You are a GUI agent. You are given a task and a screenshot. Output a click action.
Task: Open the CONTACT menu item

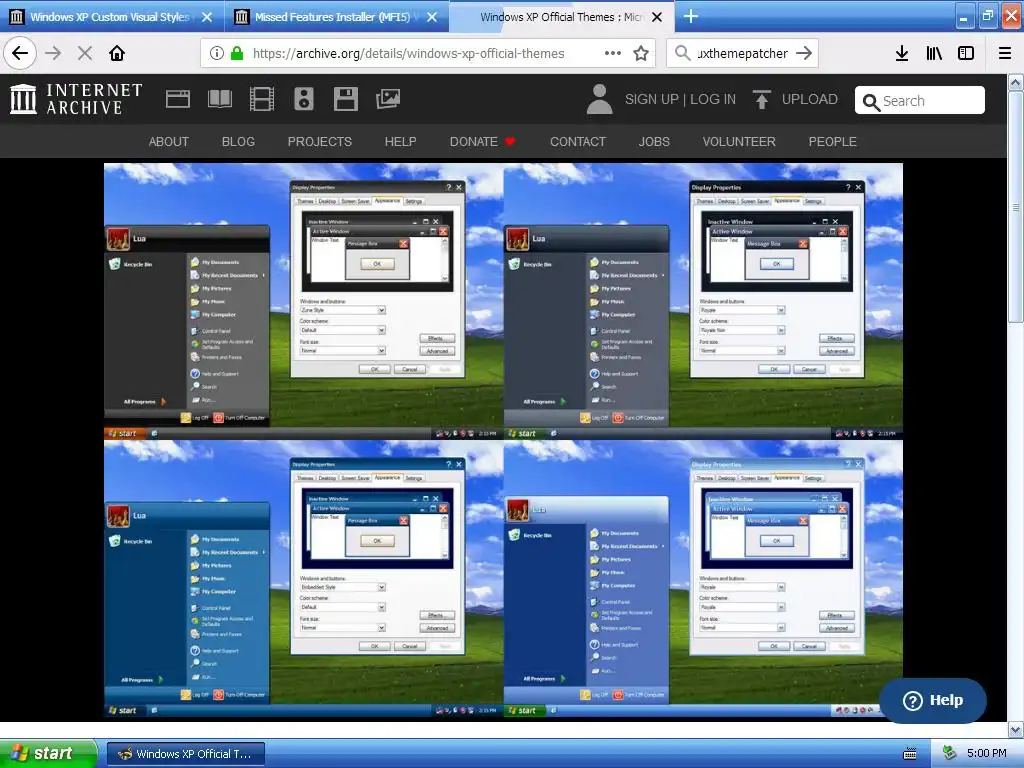578,142
